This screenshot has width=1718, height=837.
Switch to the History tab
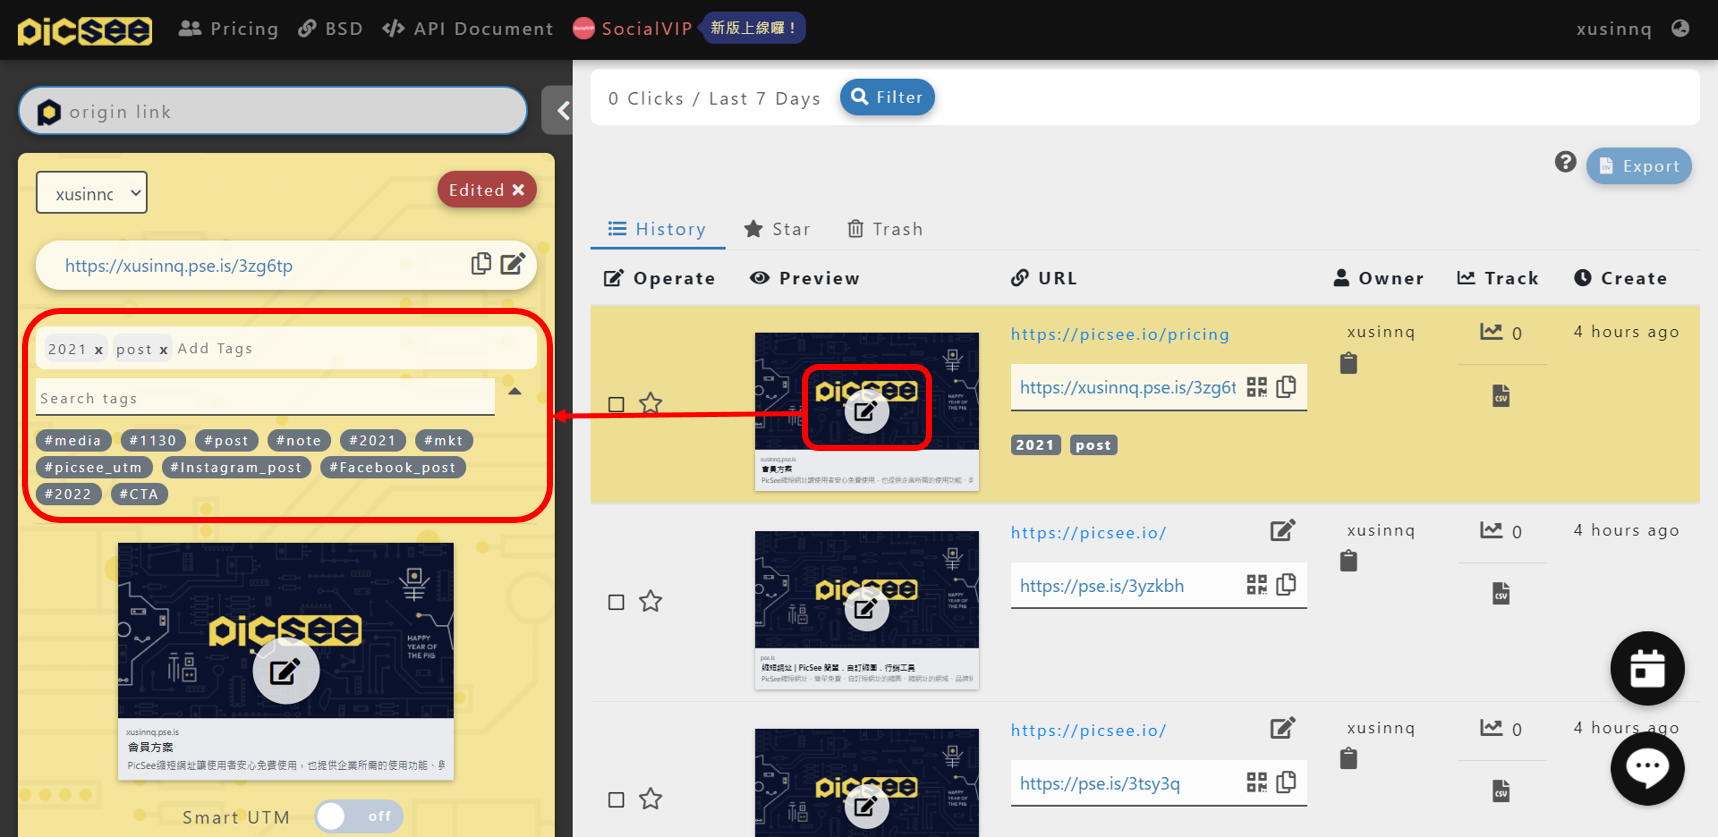click(658, 229)
